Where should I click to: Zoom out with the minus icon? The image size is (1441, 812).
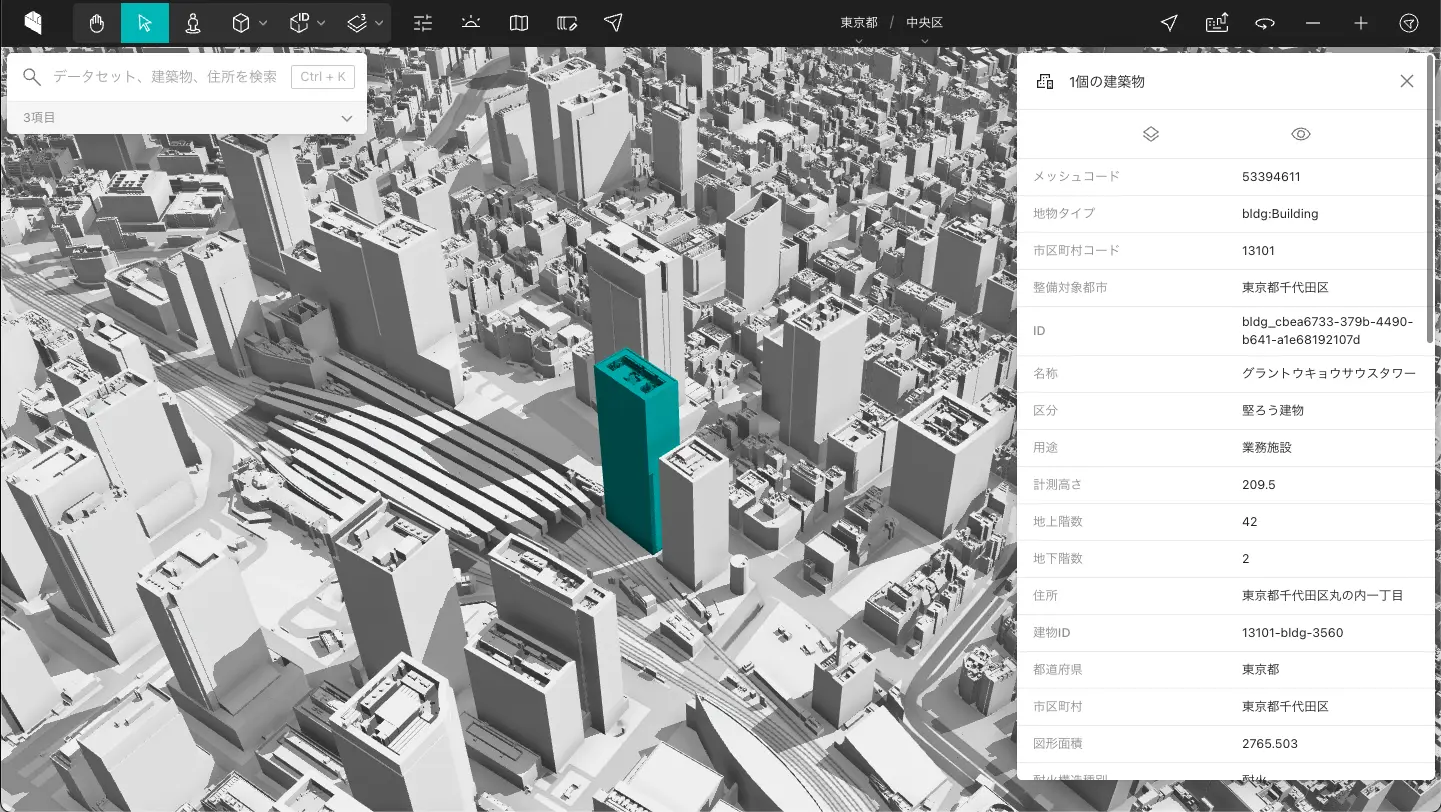pyautogui.click(x=1313, y=23)
